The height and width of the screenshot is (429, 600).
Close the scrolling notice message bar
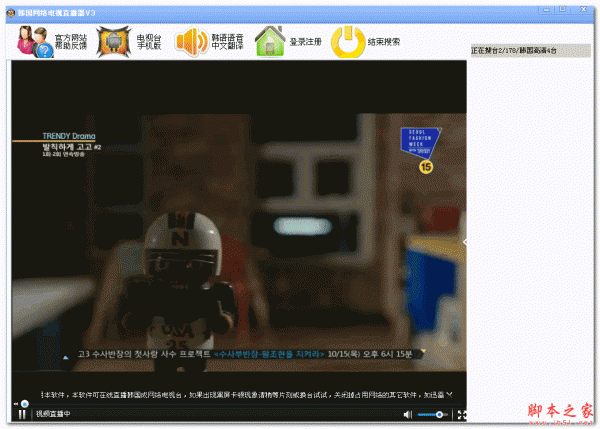click(449, 395)
